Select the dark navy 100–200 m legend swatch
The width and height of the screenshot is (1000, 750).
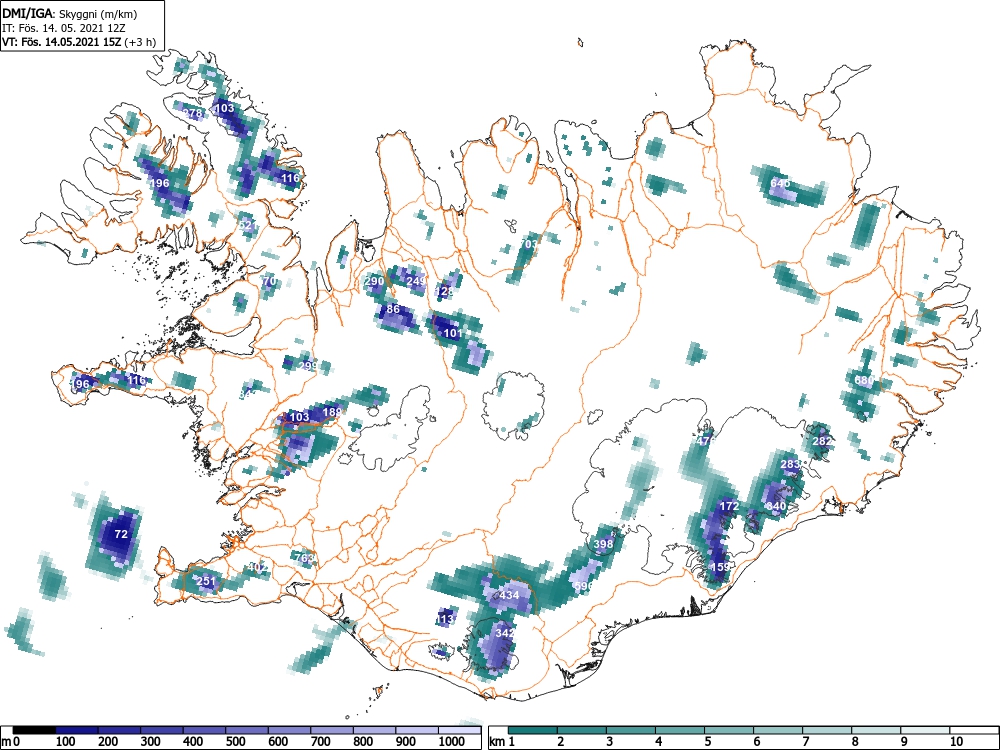[x=77, y=730]
